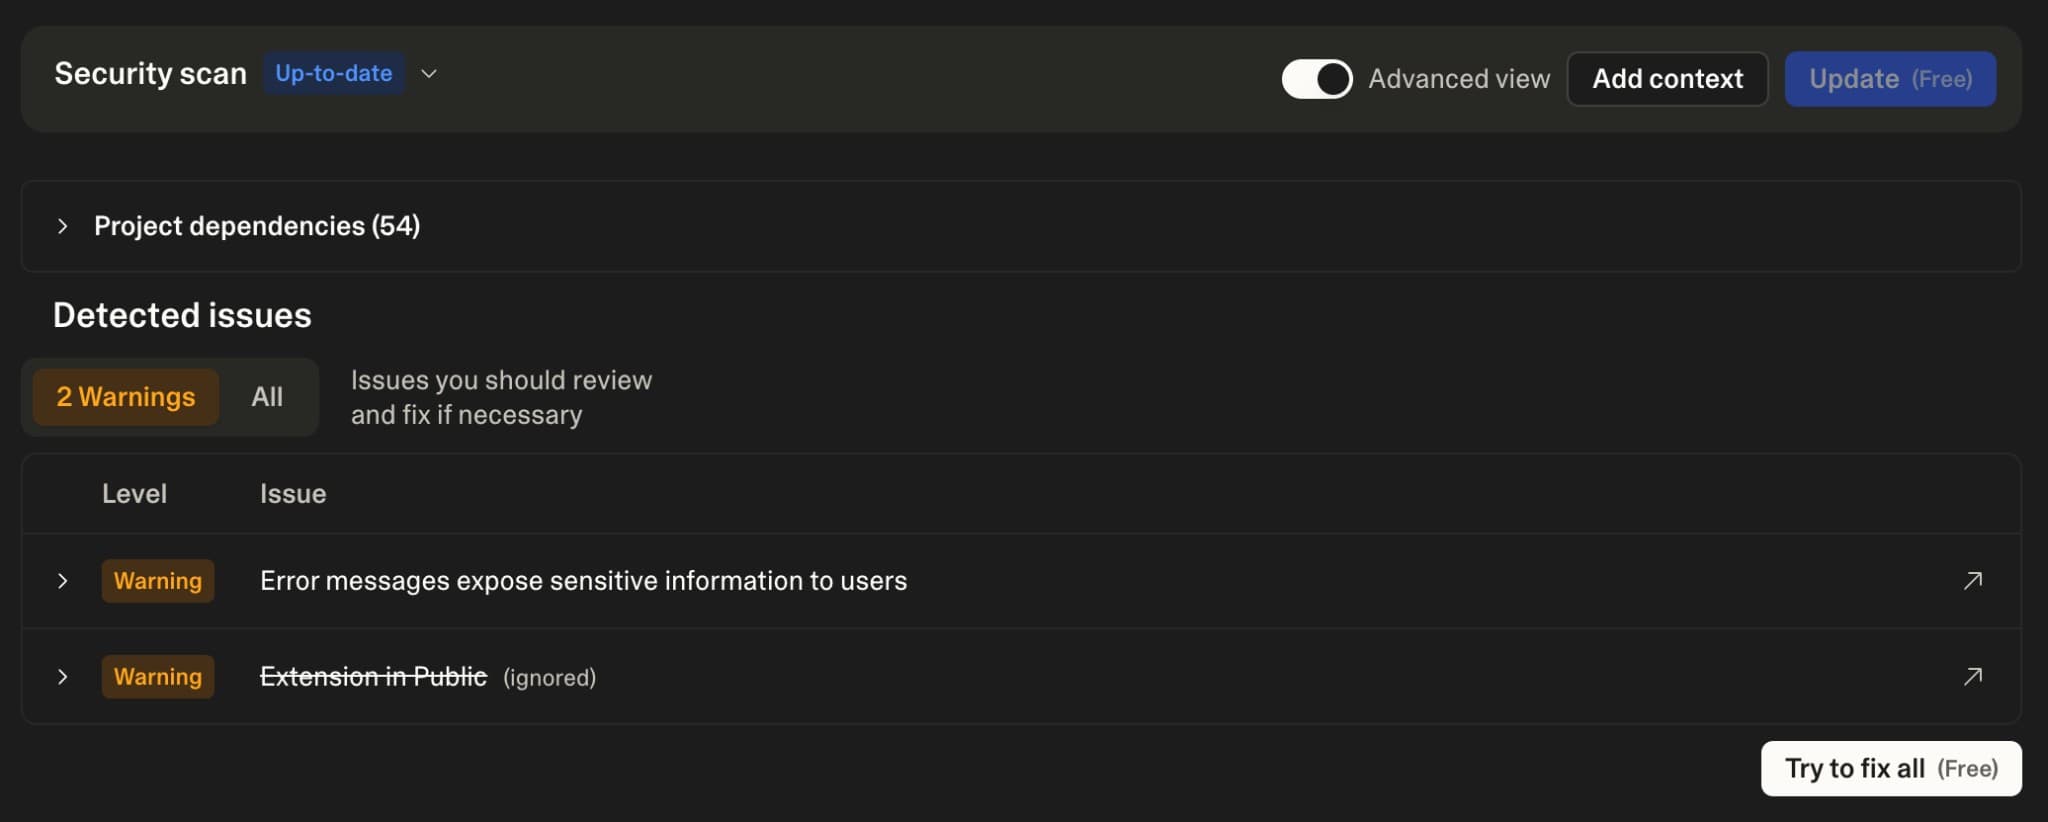The image size is (2048, 822).
Task: Select the Error messages expose sensitive information text
Action: point(583,581)
